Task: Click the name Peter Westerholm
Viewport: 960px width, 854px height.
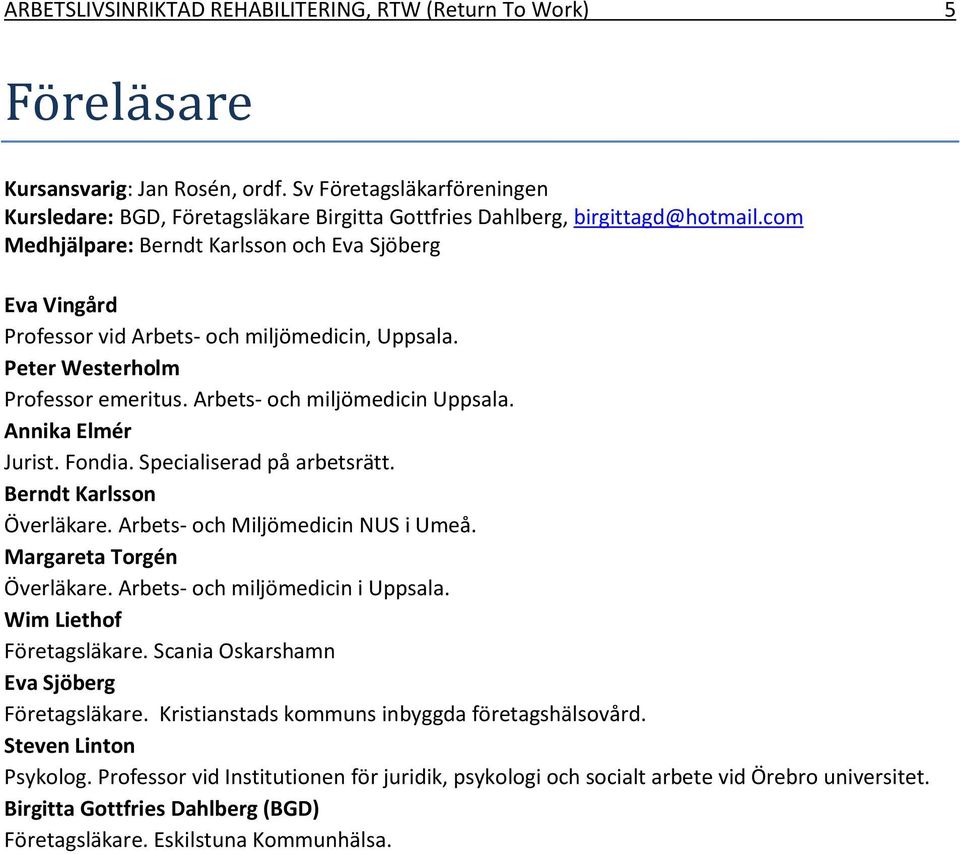Action: 92,368
